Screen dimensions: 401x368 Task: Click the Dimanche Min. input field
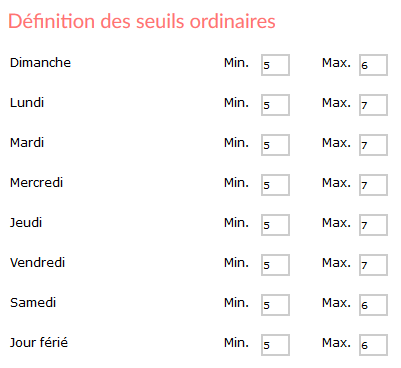275,65
